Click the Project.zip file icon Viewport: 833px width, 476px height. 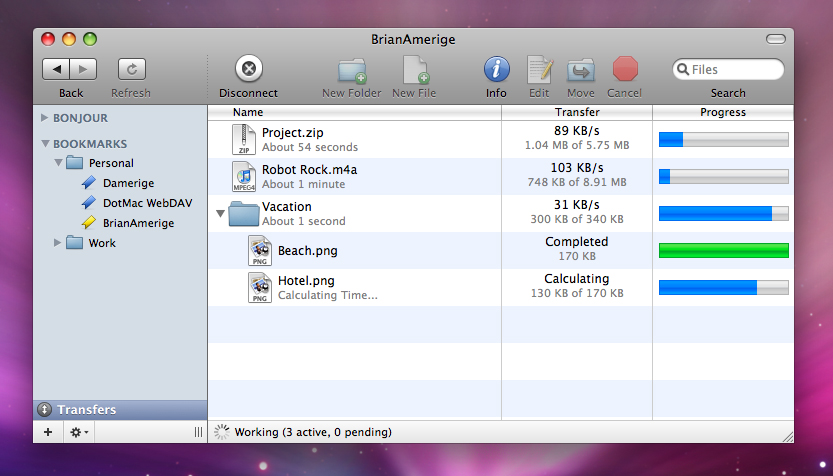tap(244, 139)
